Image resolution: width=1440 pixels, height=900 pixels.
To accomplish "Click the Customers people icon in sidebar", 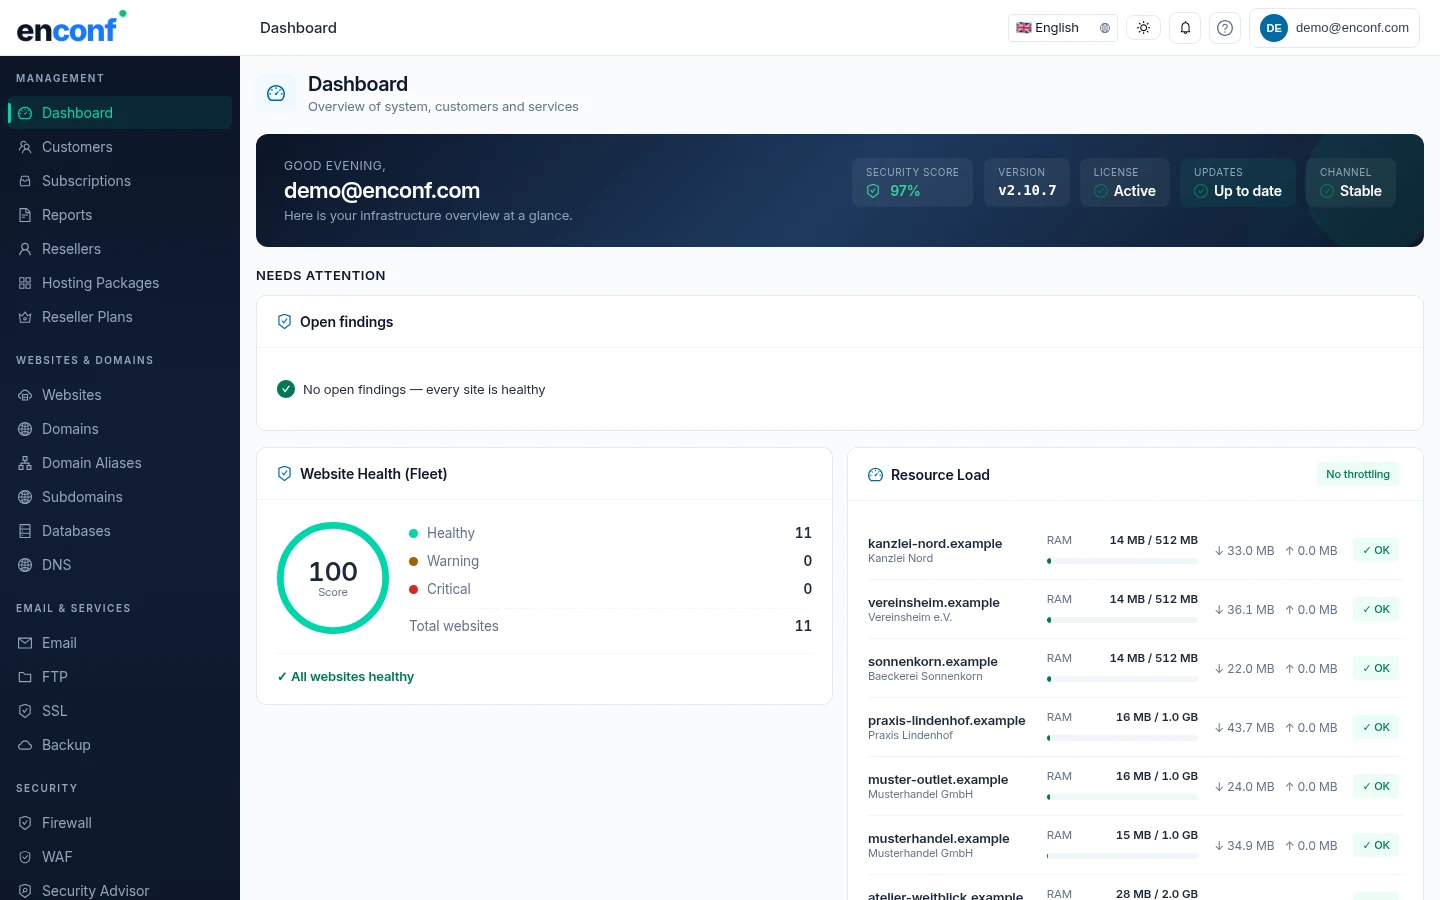I will pyautogui.click(x=25, y=147).
